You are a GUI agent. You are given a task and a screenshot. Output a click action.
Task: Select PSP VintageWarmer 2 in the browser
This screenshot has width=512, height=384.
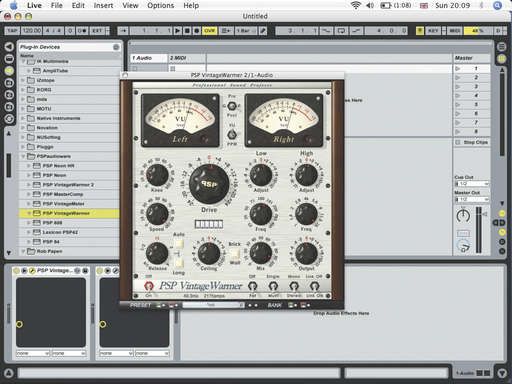pyautogui.click(x=68, y=185)
